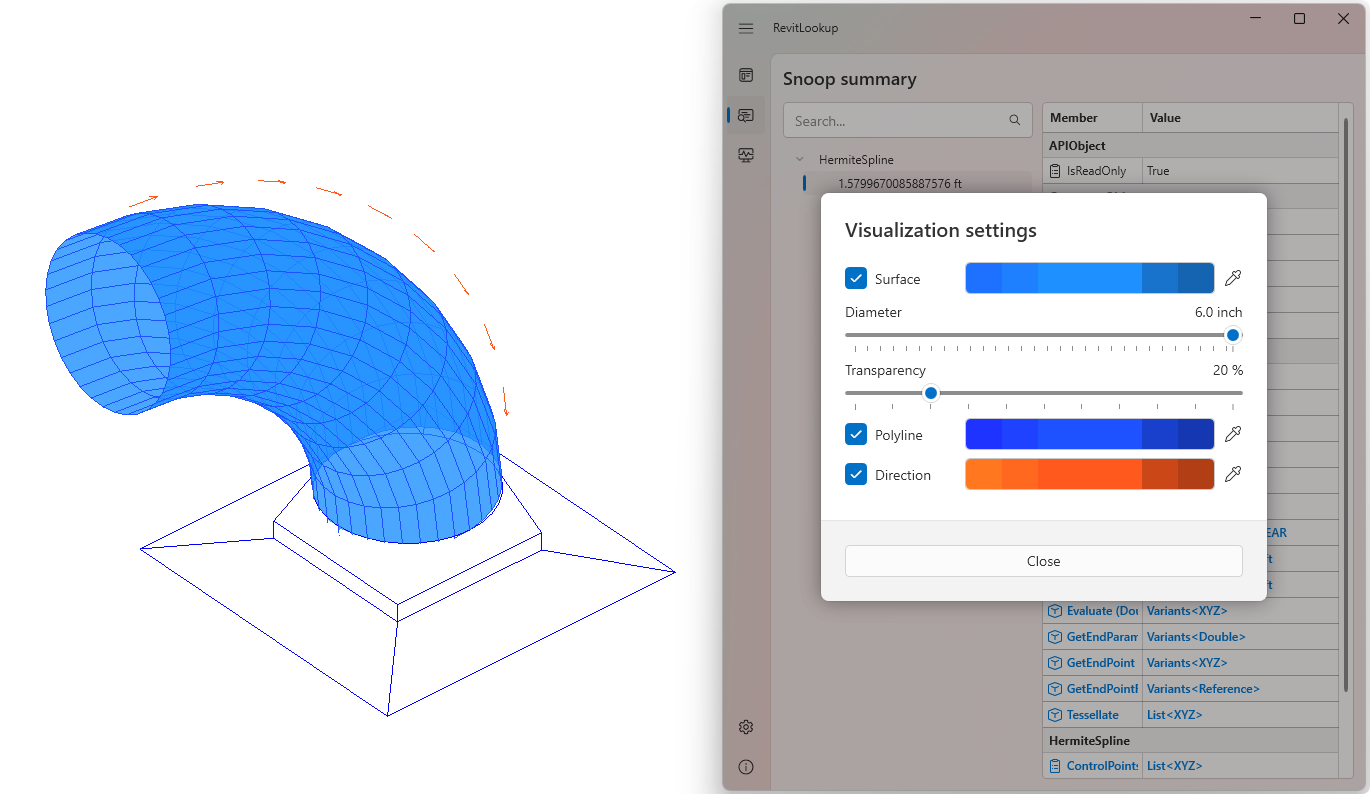Open the dashboard page in sidebar
This screenshot has height=794, width=1370.
pos(746,75)
